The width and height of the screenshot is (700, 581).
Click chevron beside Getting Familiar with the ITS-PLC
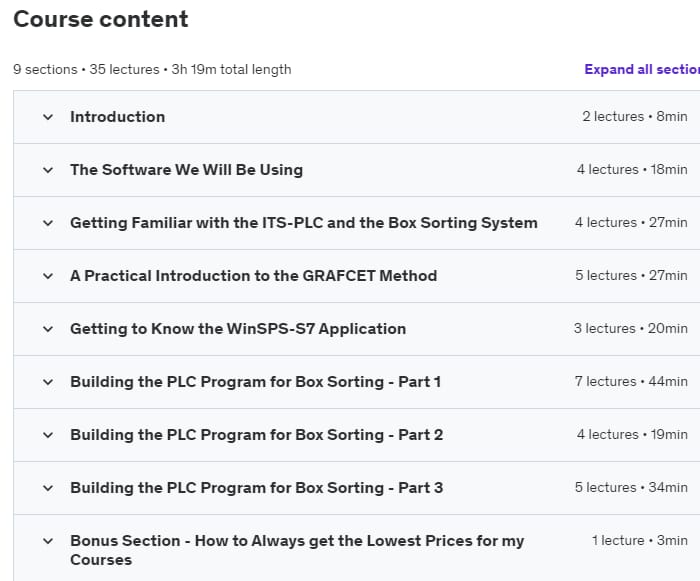pos(47,223)
